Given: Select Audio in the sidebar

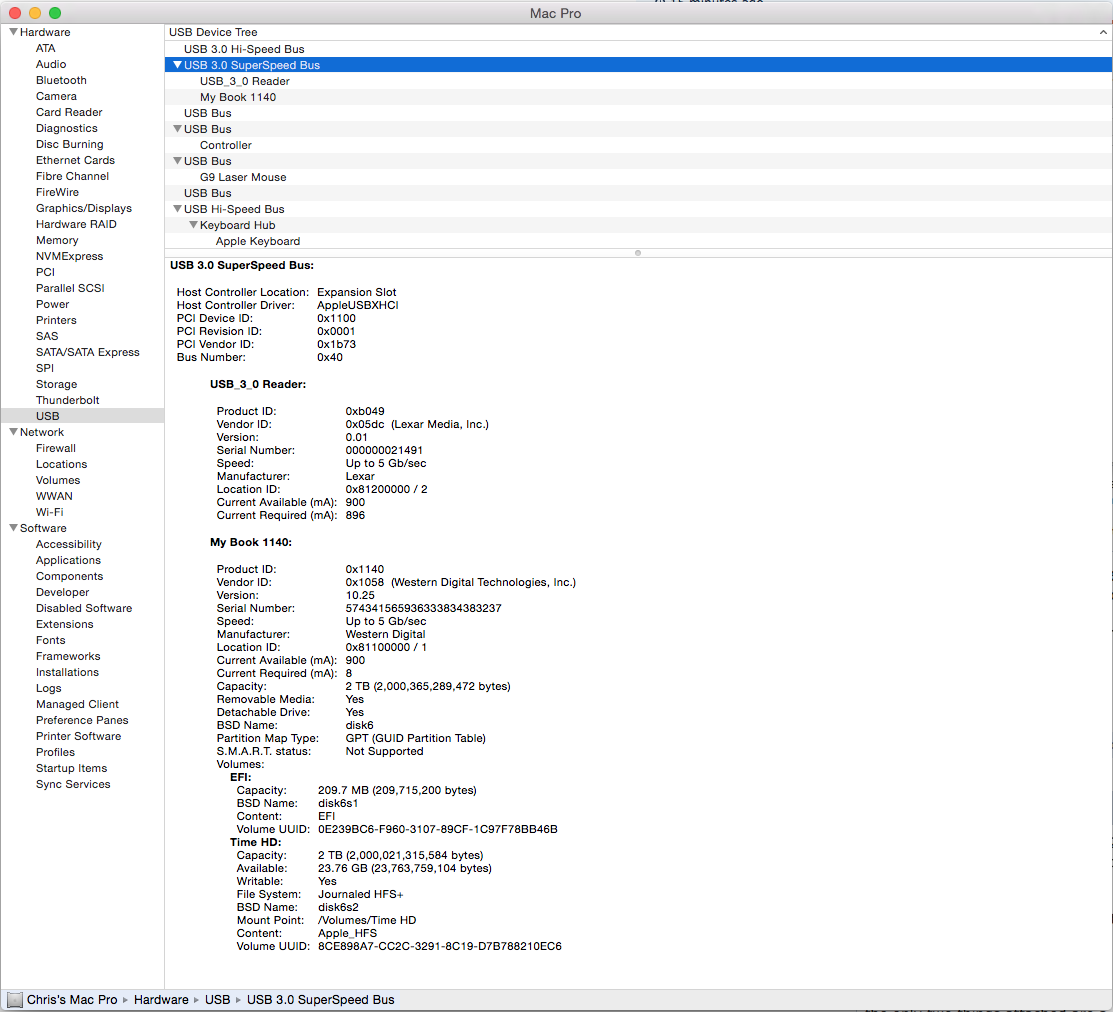Looking at the screenshot, I should (51, 64).
